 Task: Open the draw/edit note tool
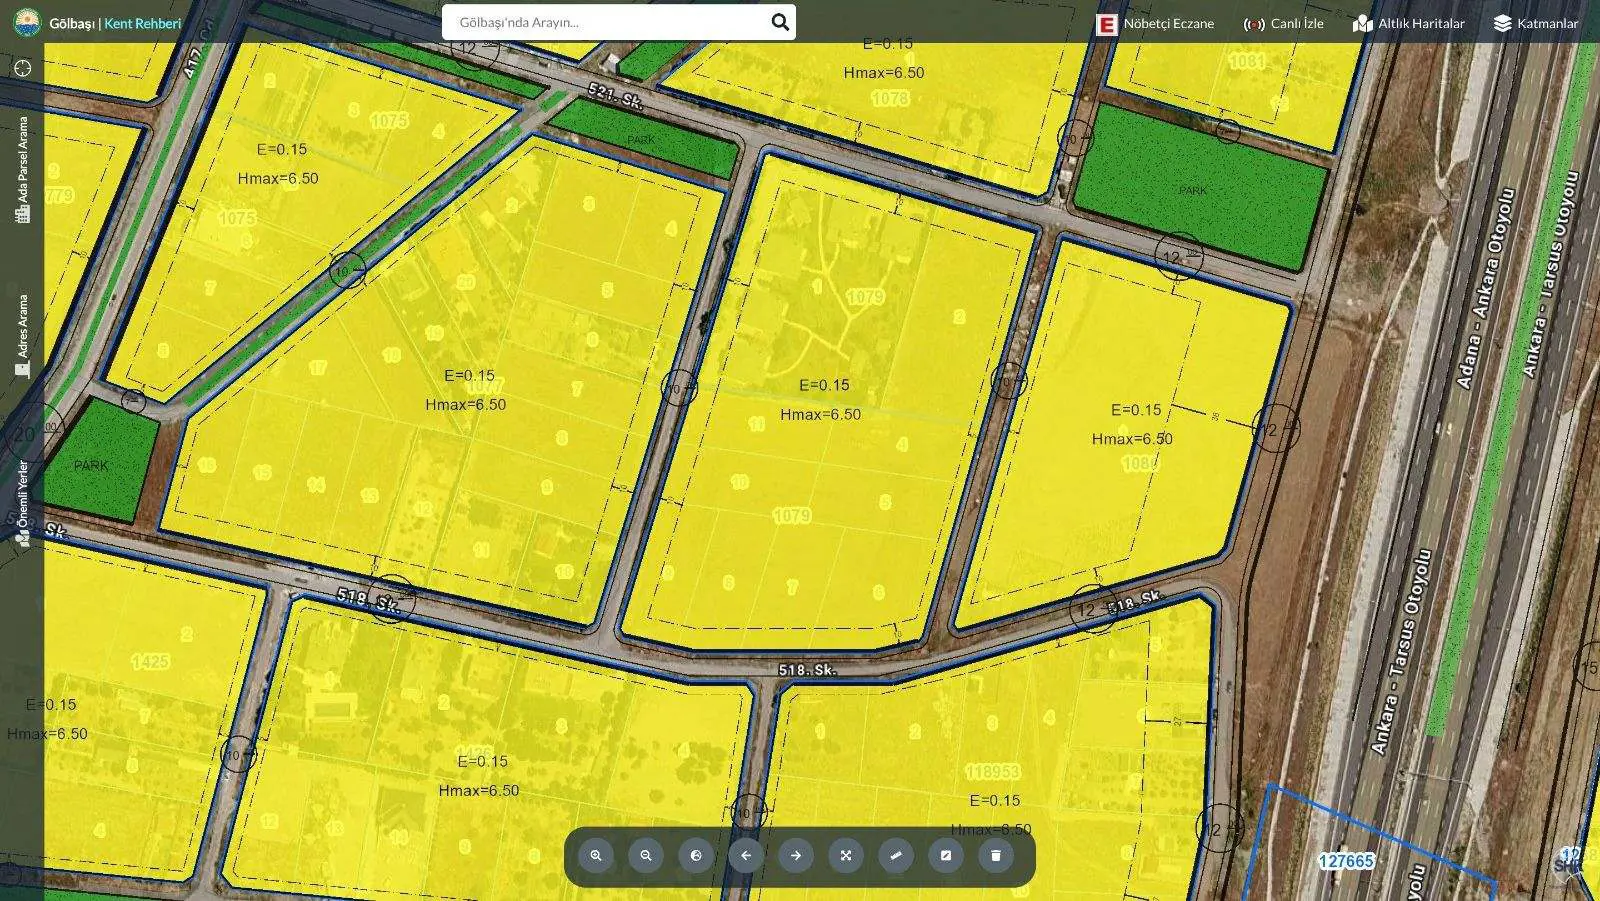pos(946,856)
